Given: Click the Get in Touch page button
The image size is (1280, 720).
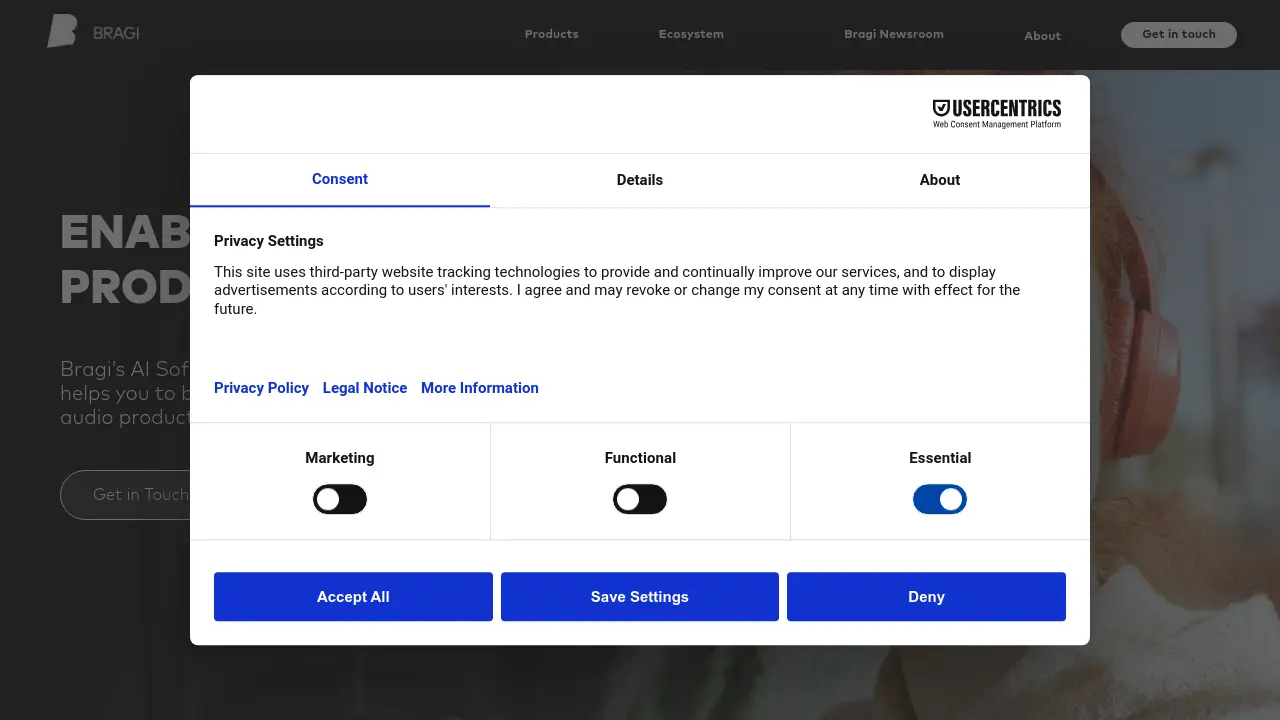Looking at the screenshot, I should coord(140,494).
